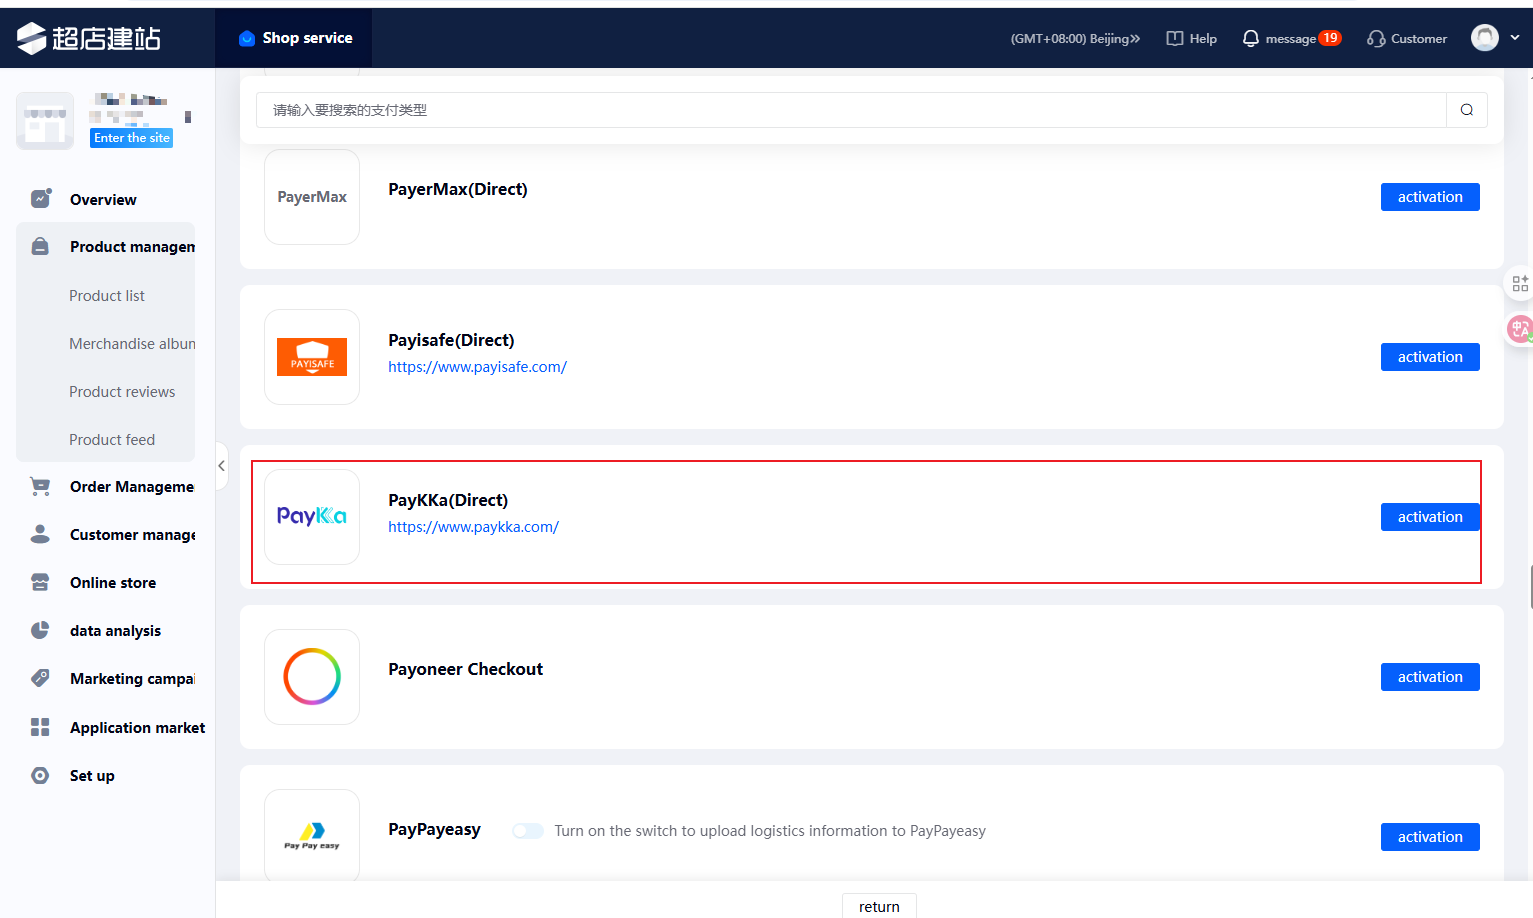Toggle PayPayeasy logistics upload switch

527,831
